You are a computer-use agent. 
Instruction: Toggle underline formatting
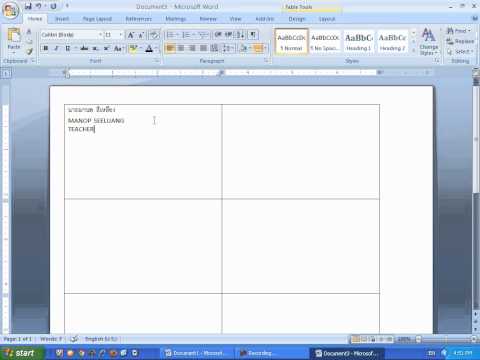(68, 48)
